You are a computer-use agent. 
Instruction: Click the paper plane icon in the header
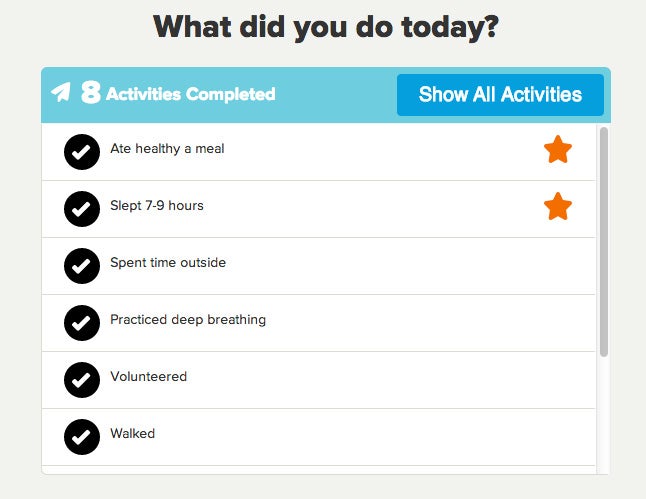61,91
